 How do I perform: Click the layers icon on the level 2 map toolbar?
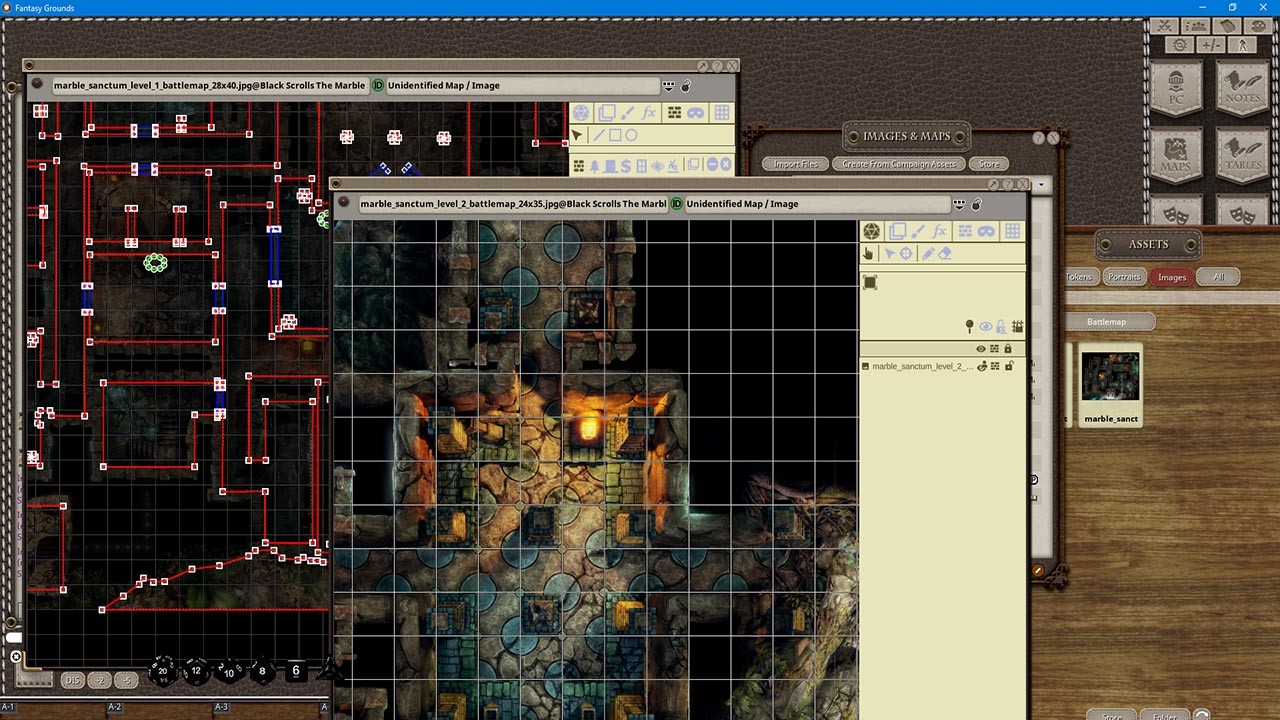click(x=900, y=231)
